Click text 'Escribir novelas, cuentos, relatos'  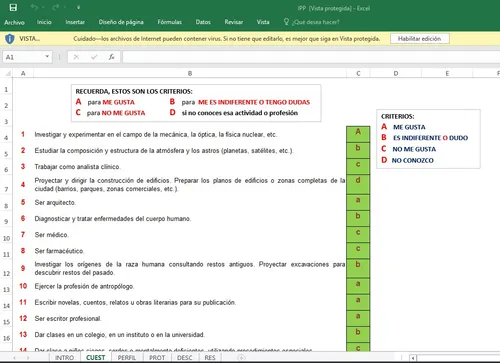tap(82, 302)
